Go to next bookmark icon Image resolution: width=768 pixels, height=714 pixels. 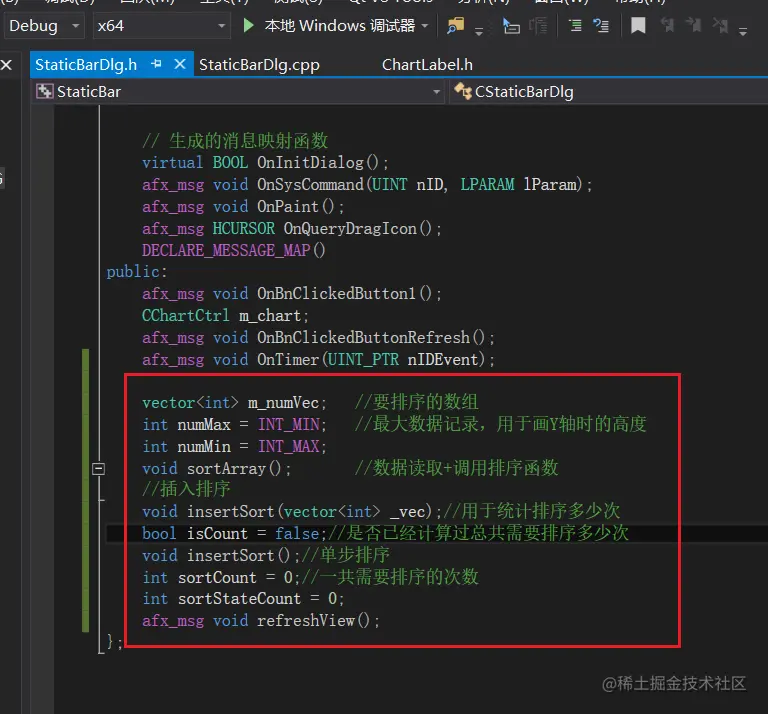click(x=693, y=25)
